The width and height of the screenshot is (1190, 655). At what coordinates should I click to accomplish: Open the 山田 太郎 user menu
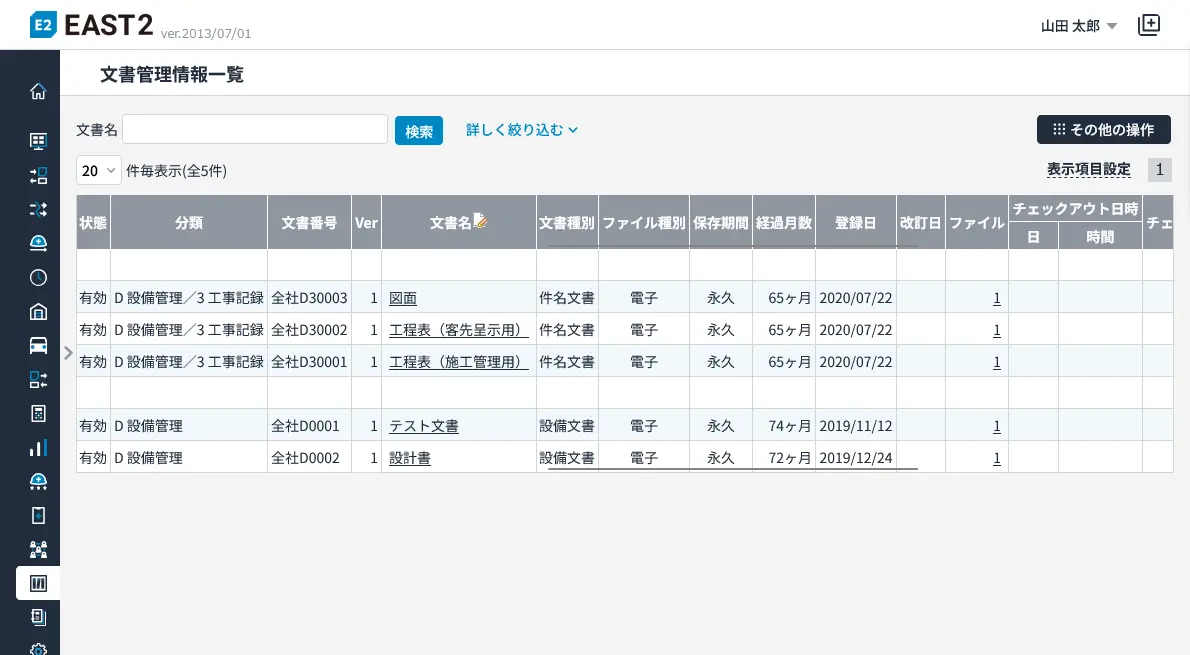point(1079,27)
